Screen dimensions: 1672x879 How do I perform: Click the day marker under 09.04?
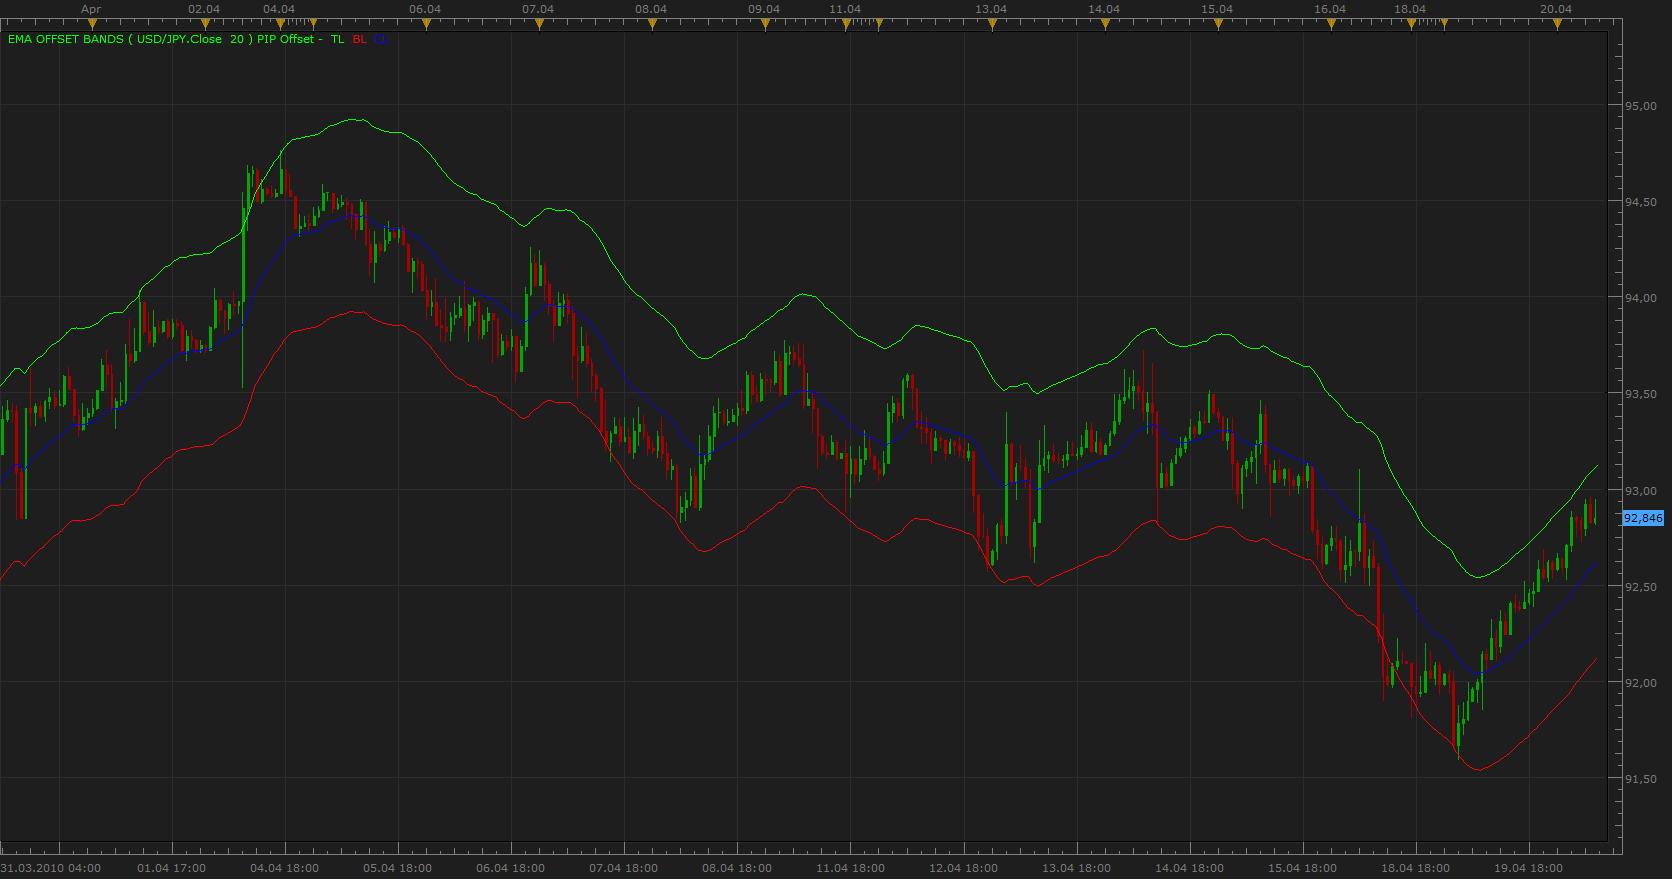[765, 24]
